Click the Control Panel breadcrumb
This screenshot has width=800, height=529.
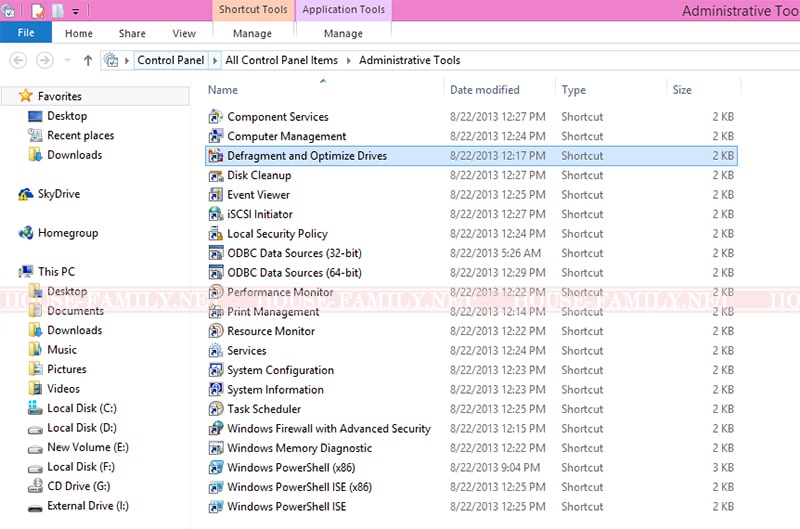click(170, 60)
